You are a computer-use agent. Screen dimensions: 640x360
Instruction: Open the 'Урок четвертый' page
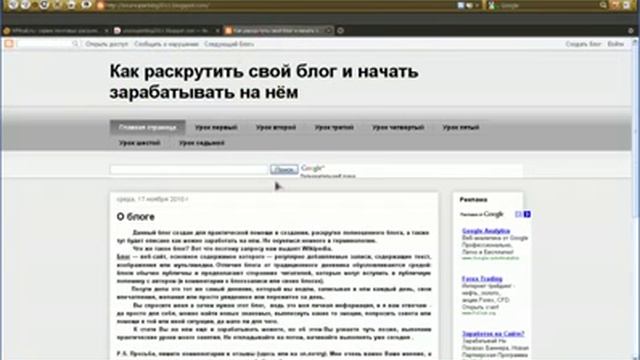tap(398, 127)
